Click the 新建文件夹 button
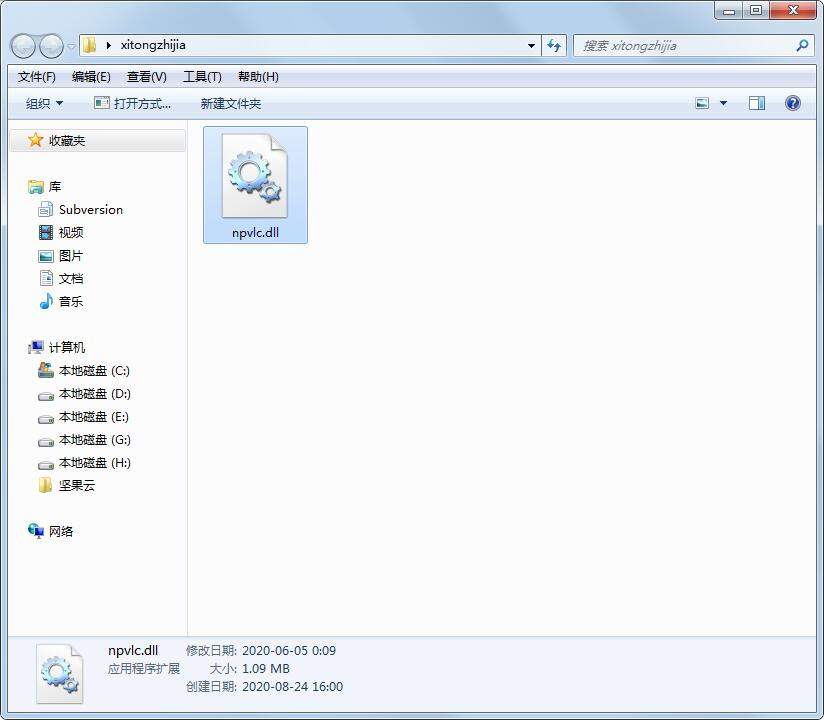 click(230, 102)
